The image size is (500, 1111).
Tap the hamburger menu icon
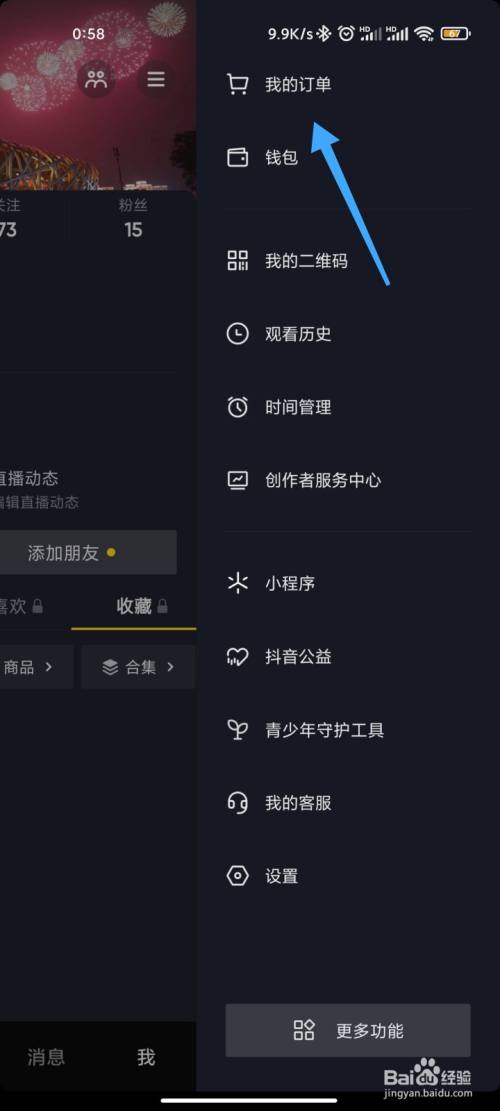click(156, 79)
